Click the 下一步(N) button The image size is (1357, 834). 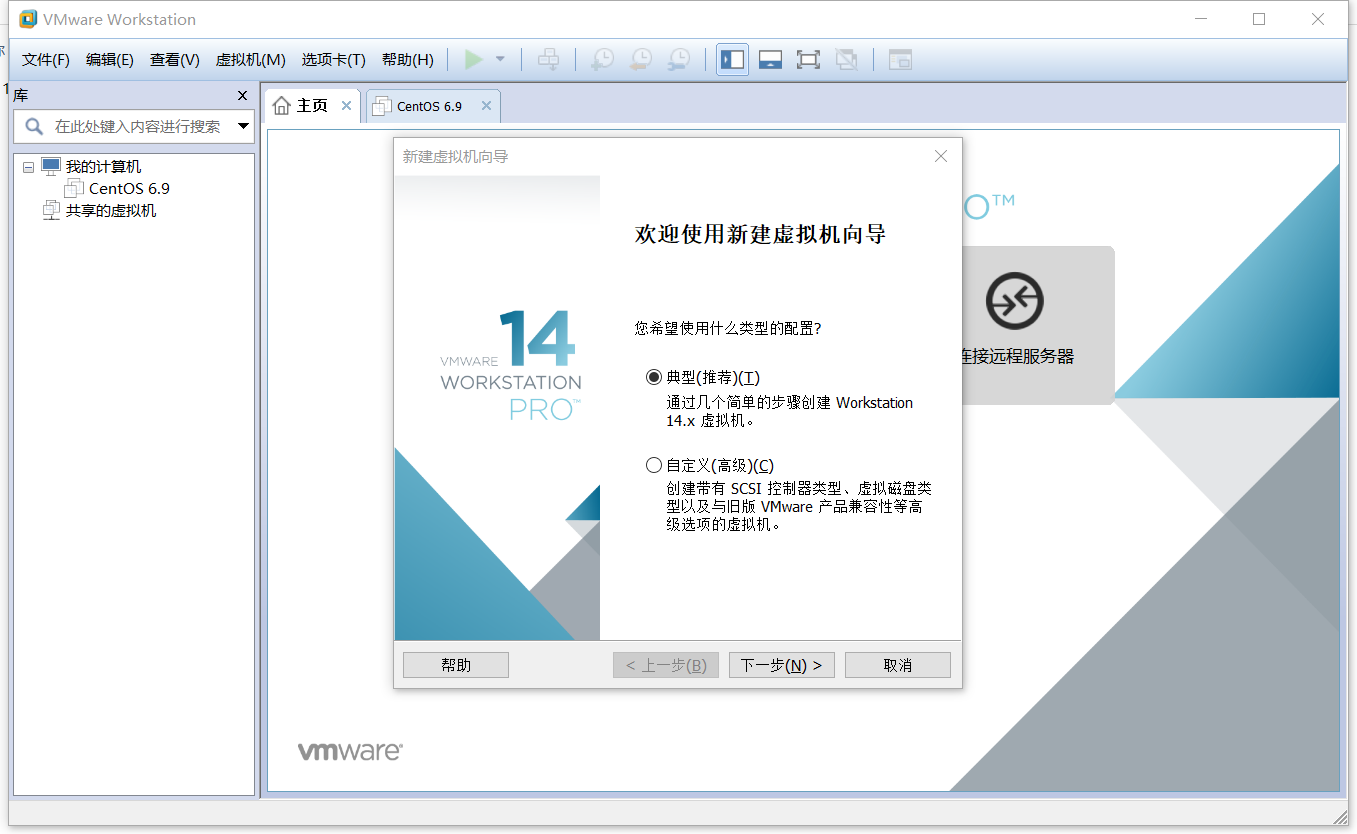point(782,665)
